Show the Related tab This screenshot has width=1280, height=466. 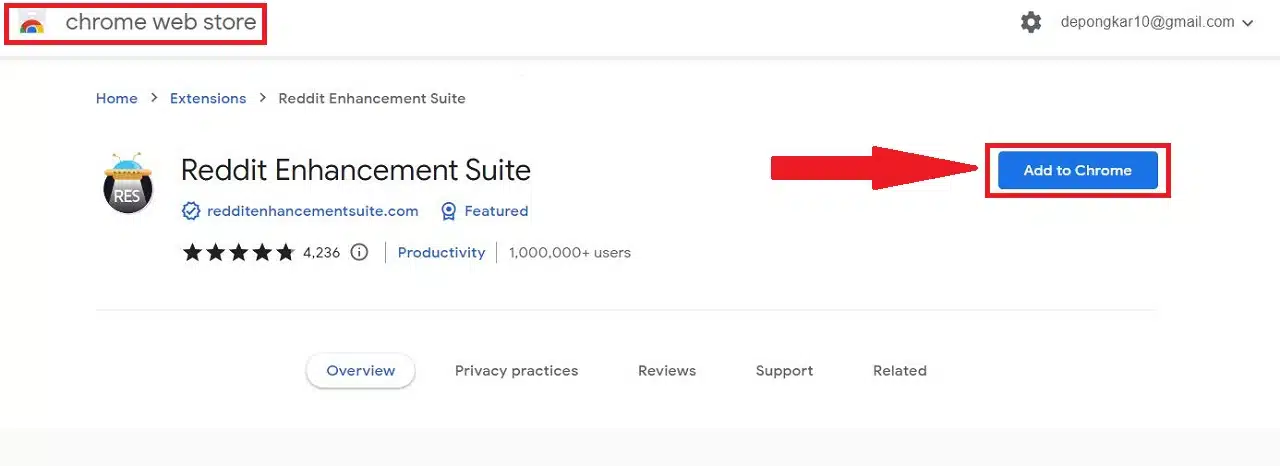[x=900, y=371]
